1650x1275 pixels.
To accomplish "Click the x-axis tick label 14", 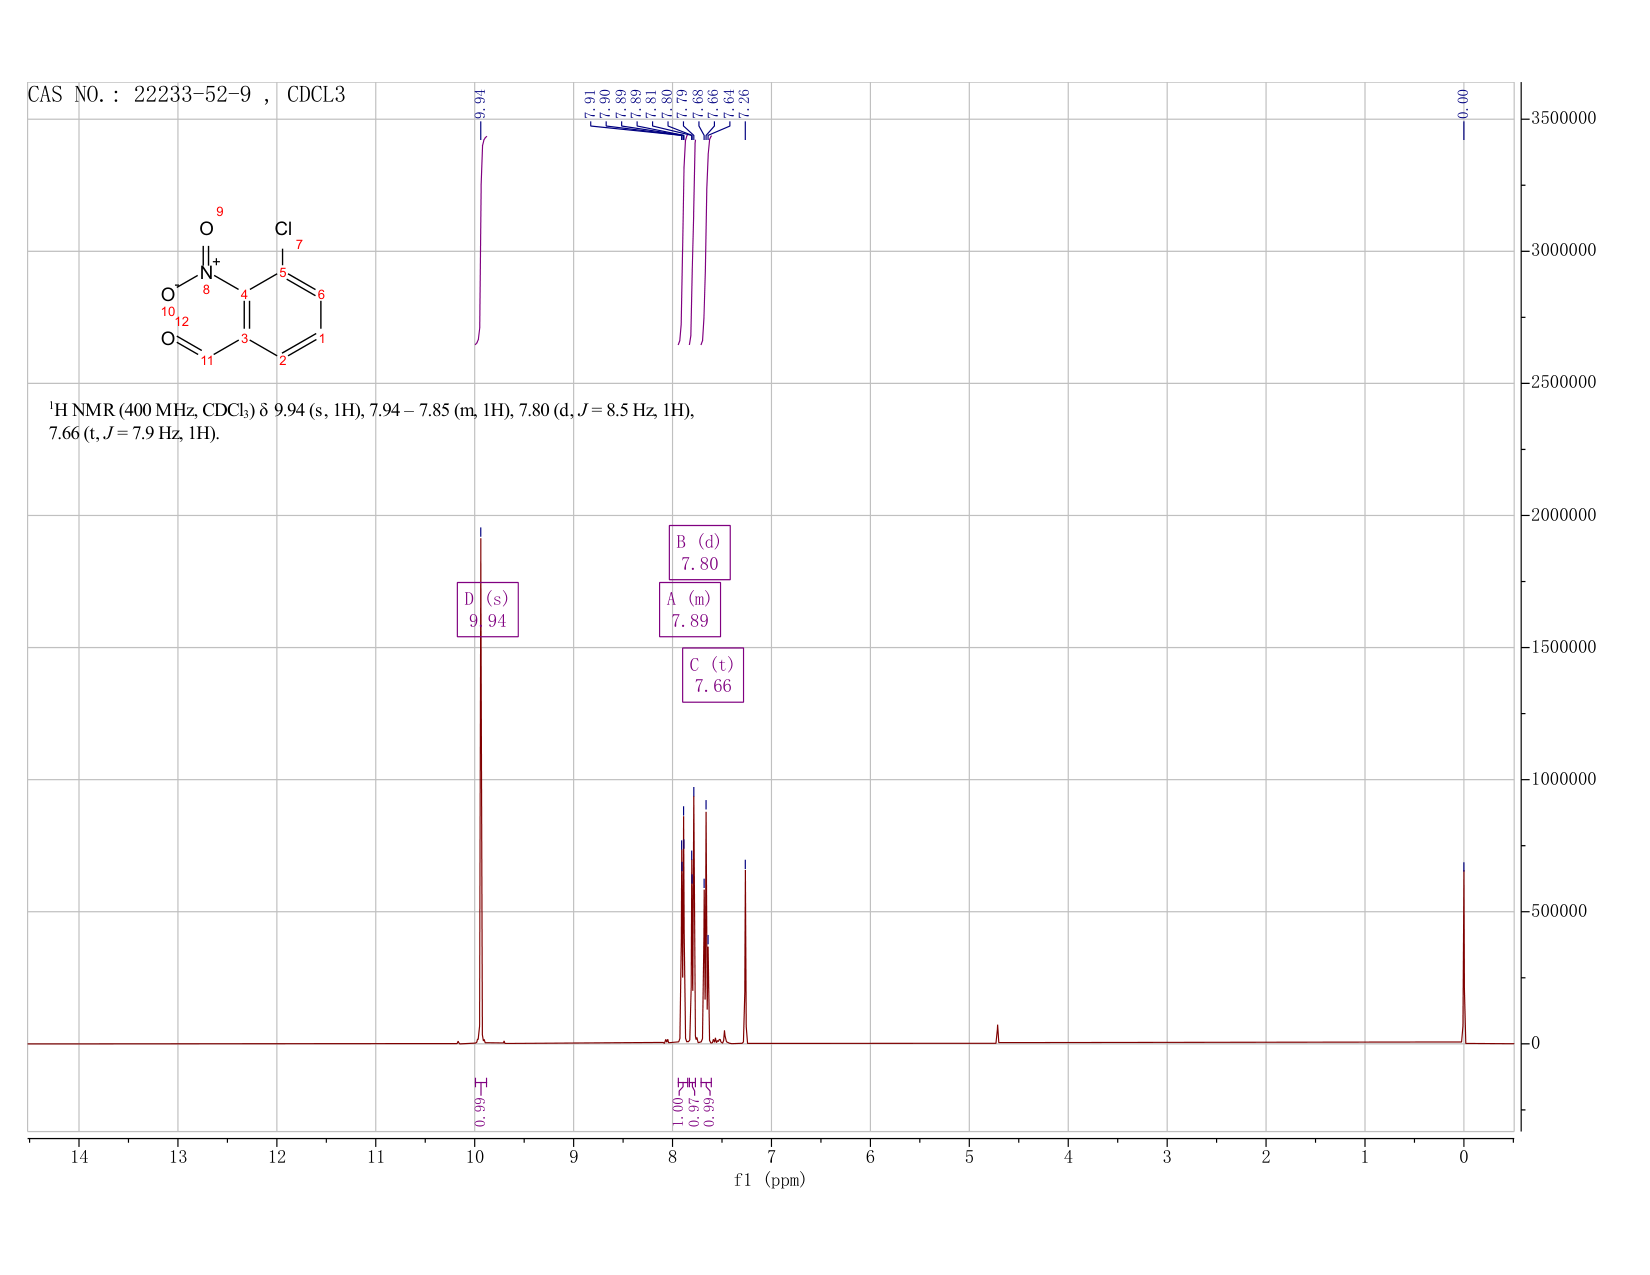I will (x=79, y=1157).
